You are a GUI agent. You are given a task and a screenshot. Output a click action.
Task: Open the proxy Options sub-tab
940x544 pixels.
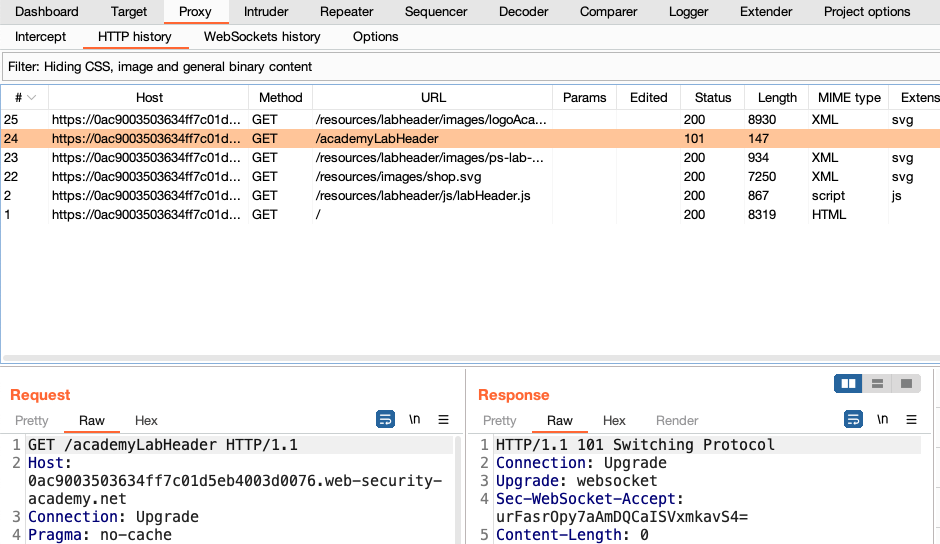coord(375,37)
